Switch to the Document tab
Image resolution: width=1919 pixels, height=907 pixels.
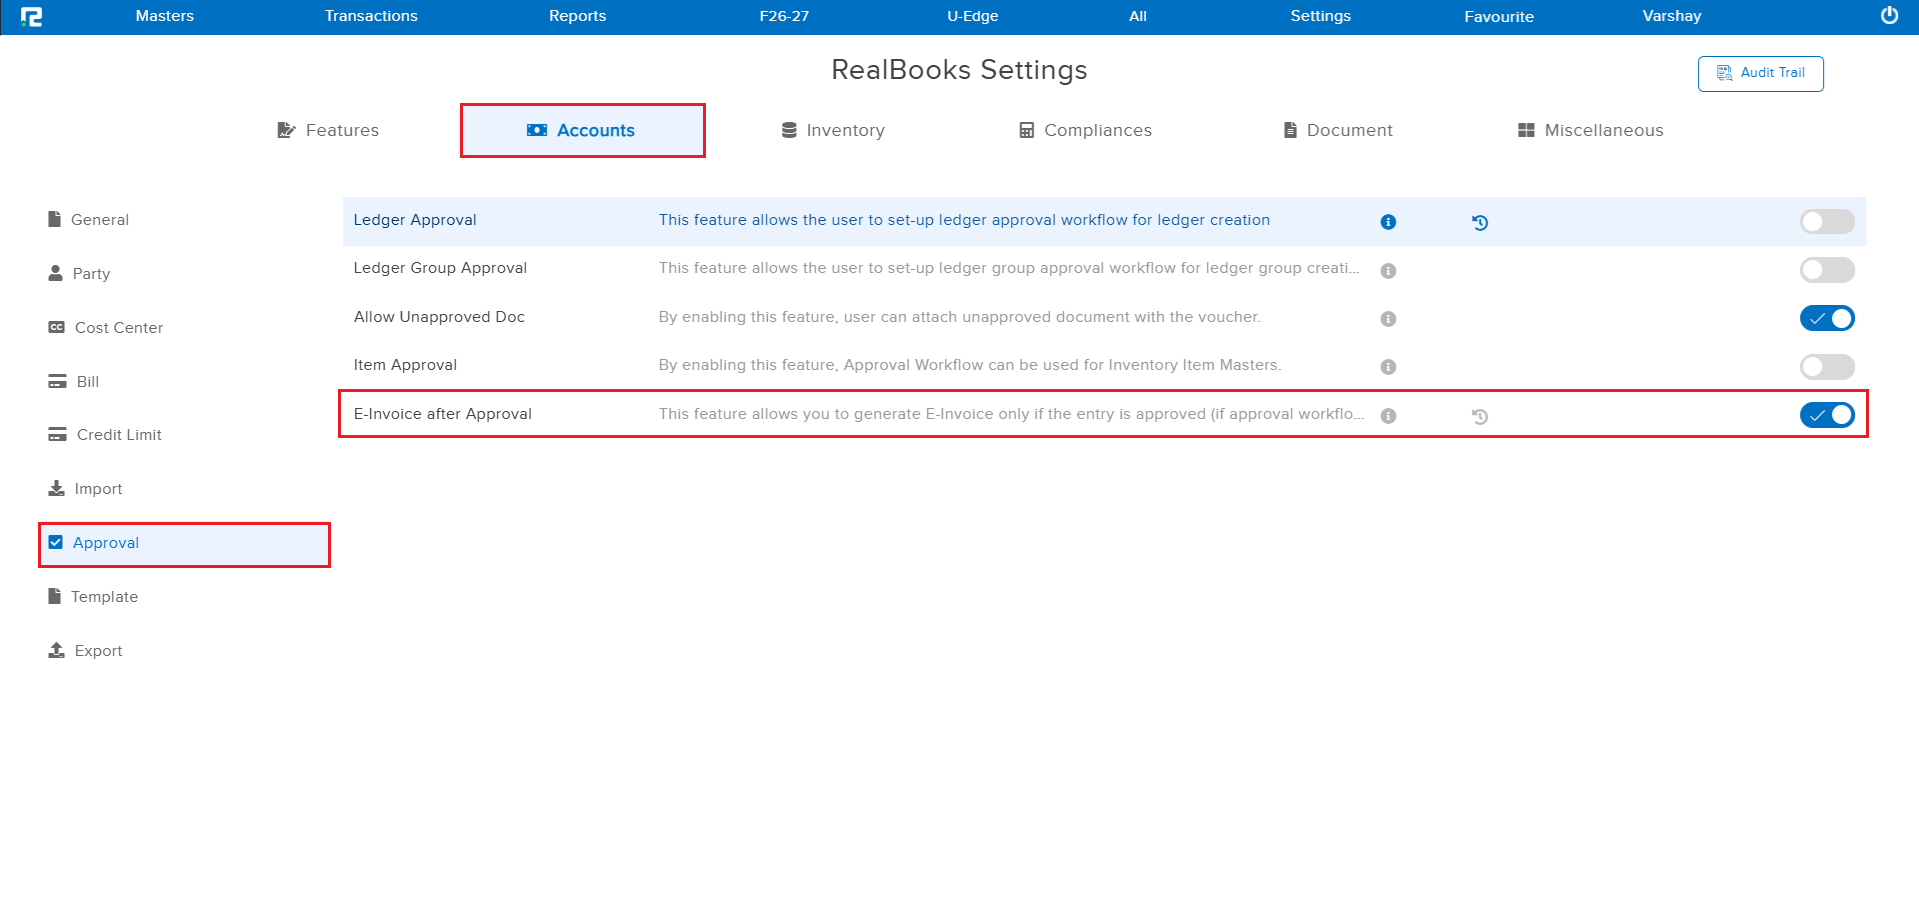(x=1338, y=130)
